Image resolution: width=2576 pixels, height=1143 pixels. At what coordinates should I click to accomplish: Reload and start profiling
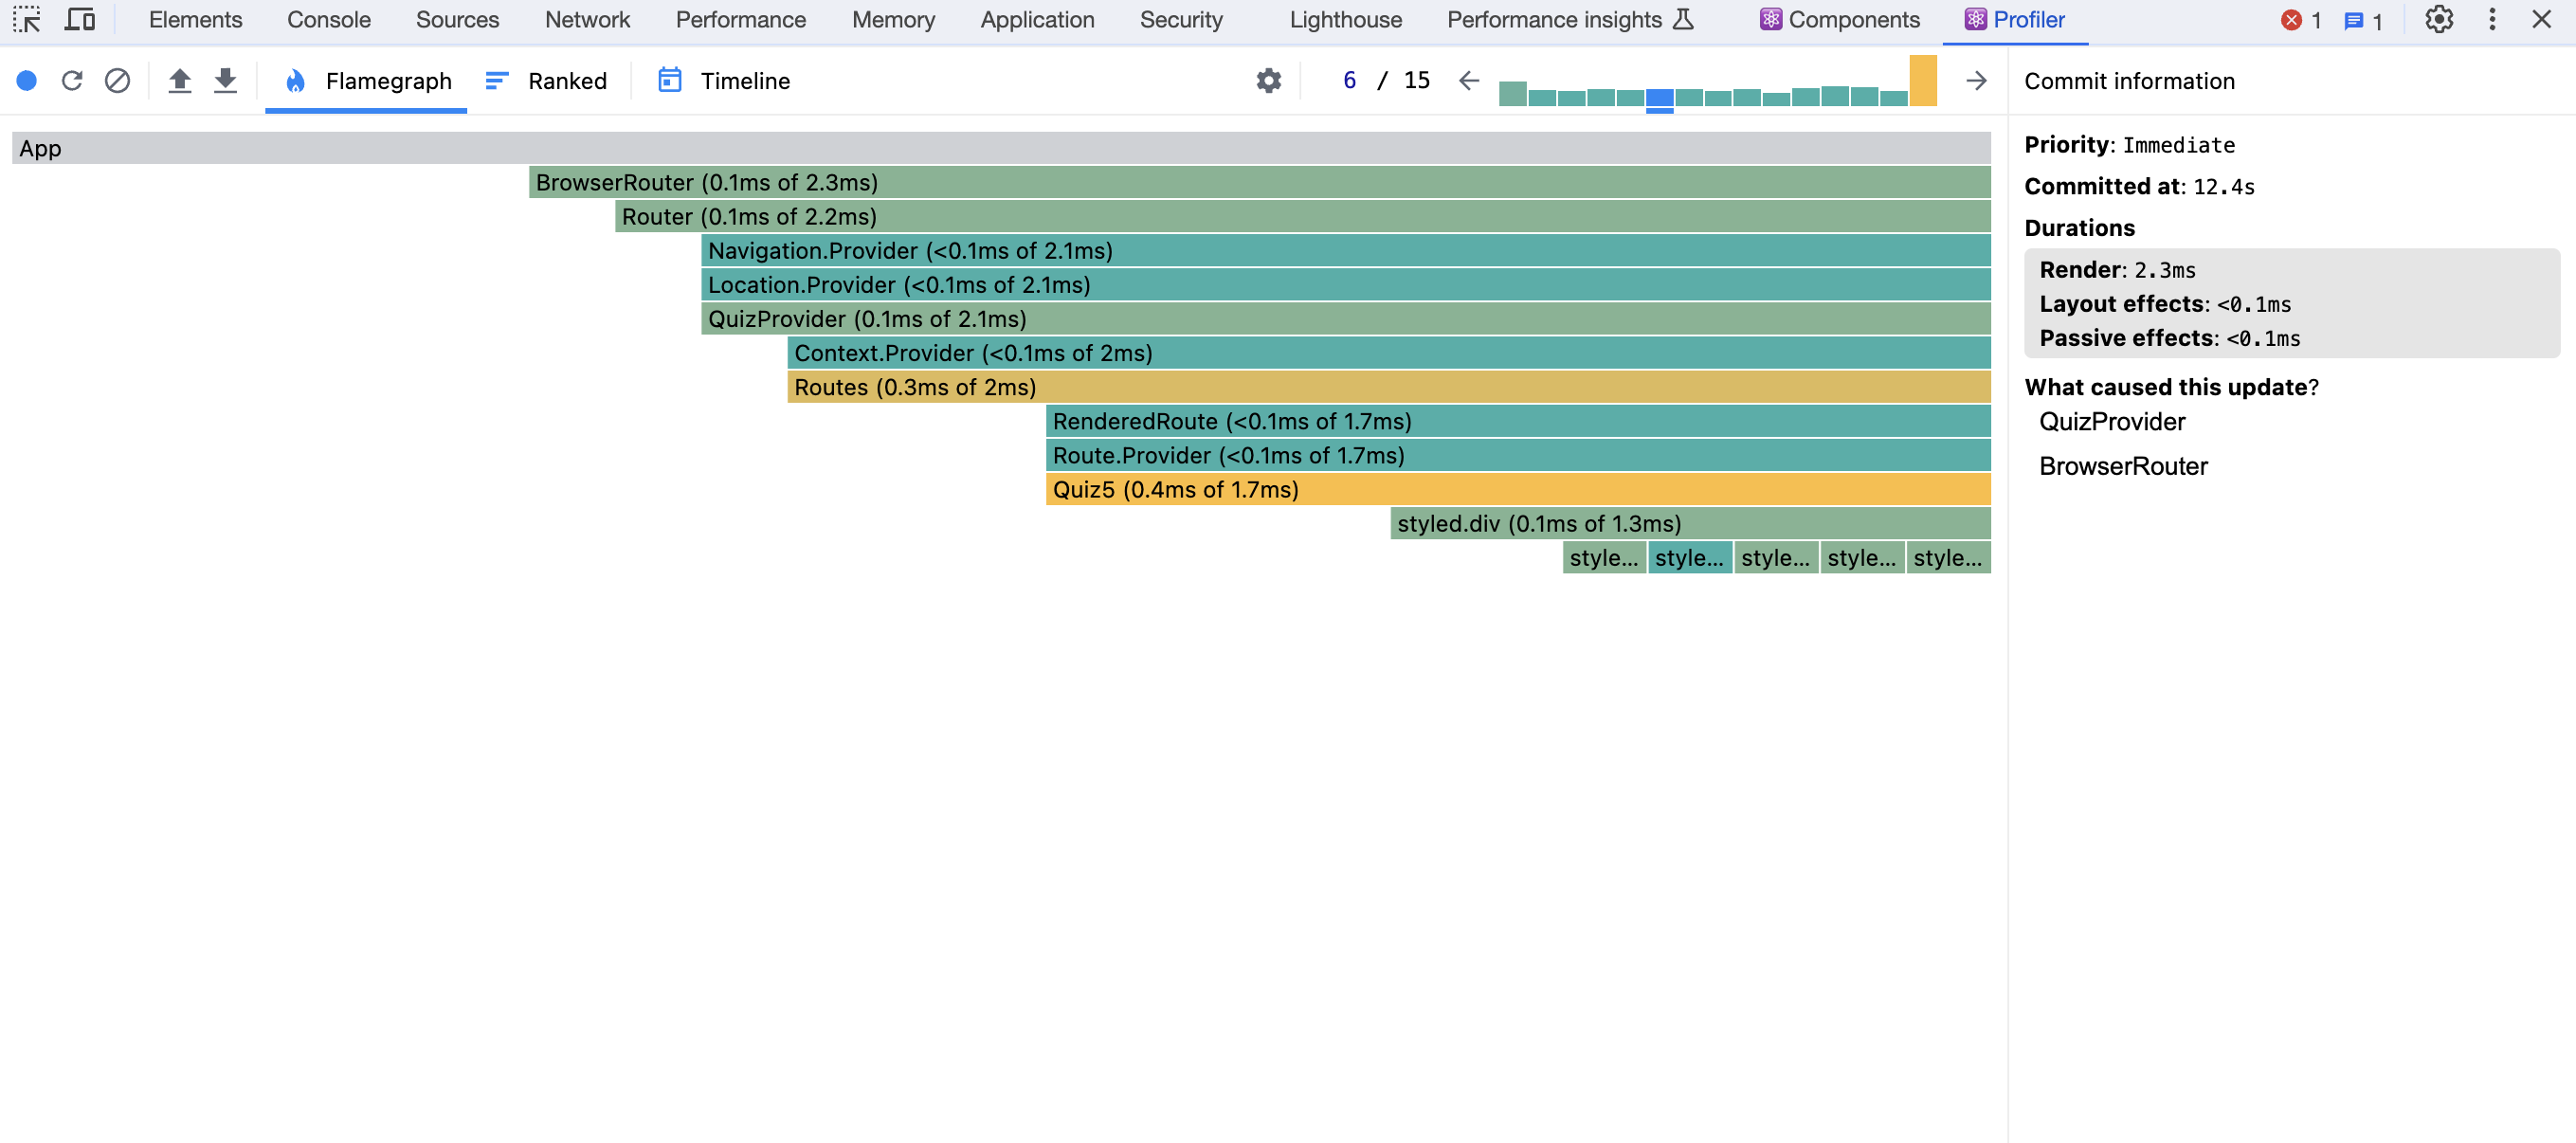coord(72,81)
